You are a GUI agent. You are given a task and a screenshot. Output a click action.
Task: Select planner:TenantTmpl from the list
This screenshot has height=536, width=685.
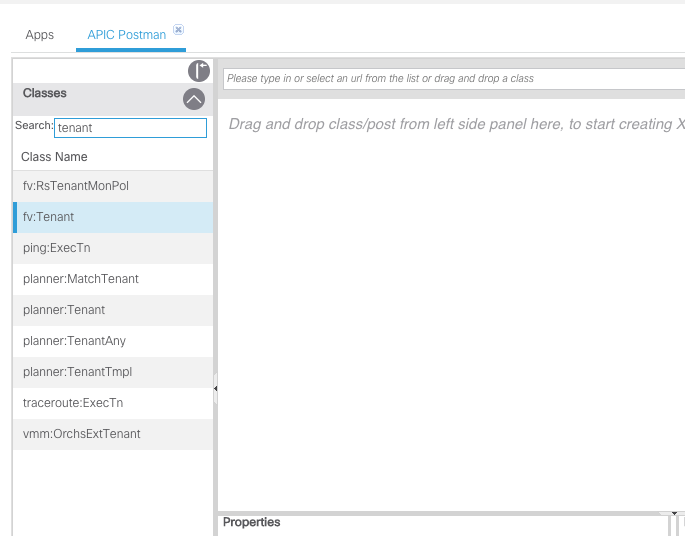click(77, 372)
